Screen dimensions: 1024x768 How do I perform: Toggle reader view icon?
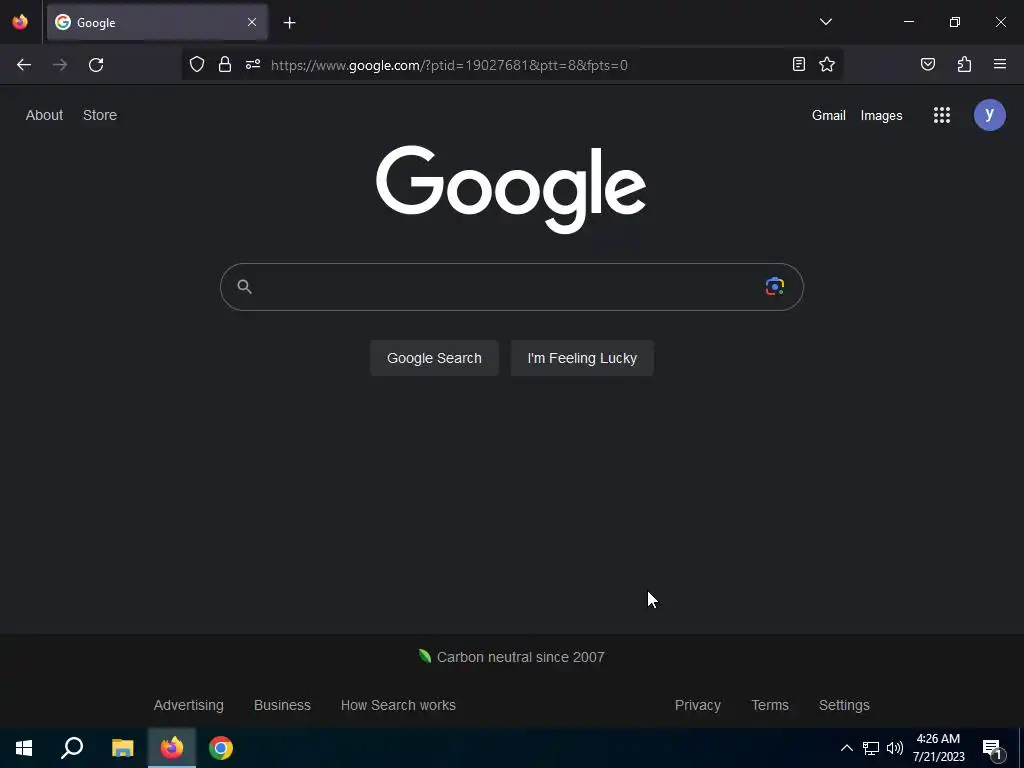799,64
